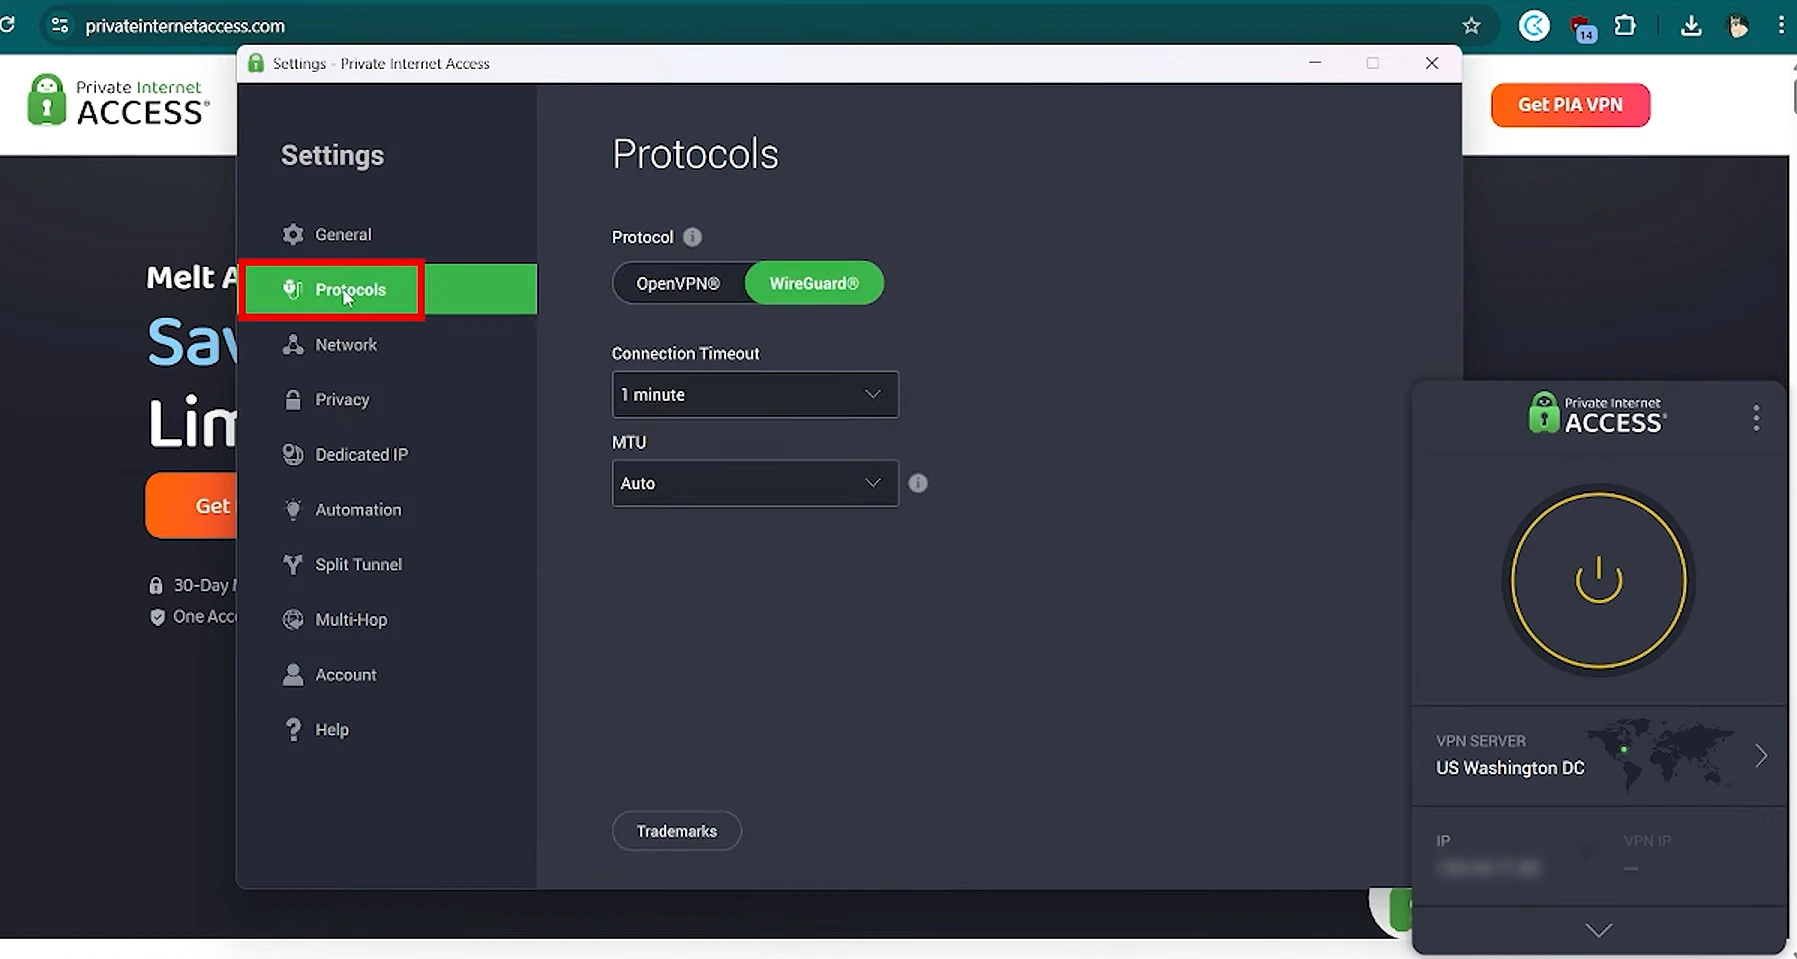
Task: Open the General settings tab
Action: [387, 234]
